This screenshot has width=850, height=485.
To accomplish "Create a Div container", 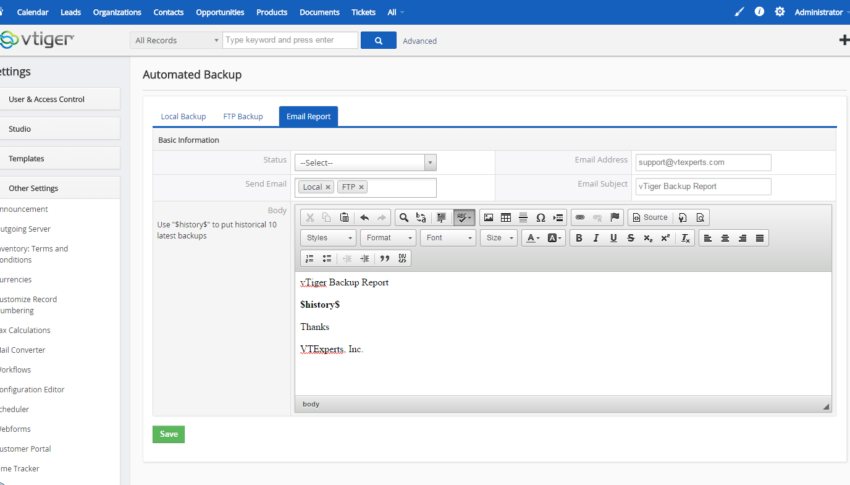I will (x=402, y=258).
